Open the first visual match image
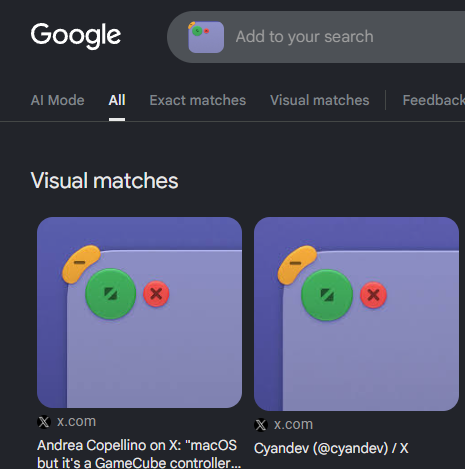 click(x=139, y=312)
